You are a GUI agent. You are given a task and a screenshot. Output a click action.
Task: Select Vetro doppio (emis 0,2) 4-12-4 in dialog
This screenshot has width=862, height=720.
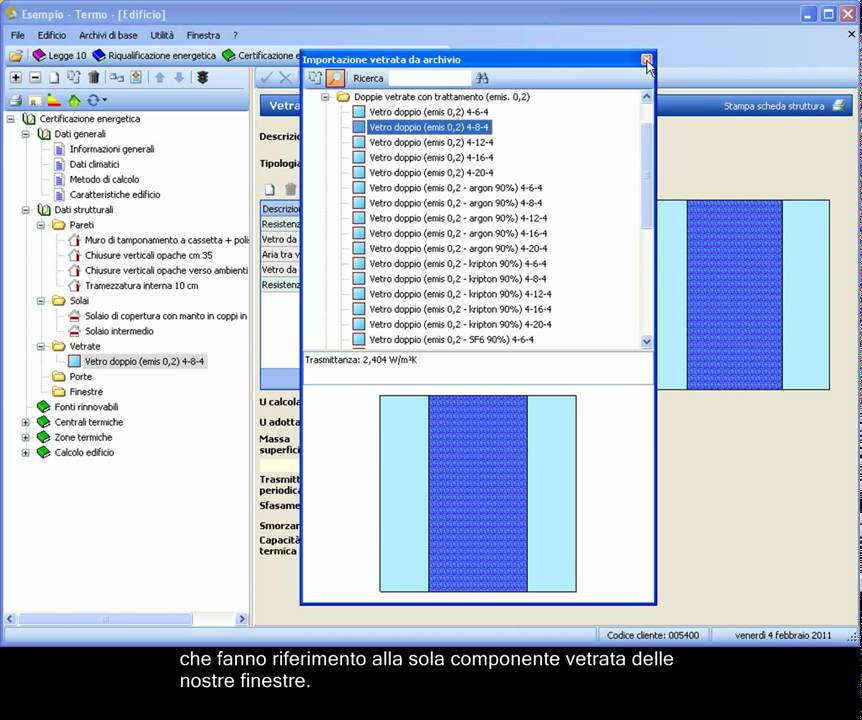[x=431, y=142]
